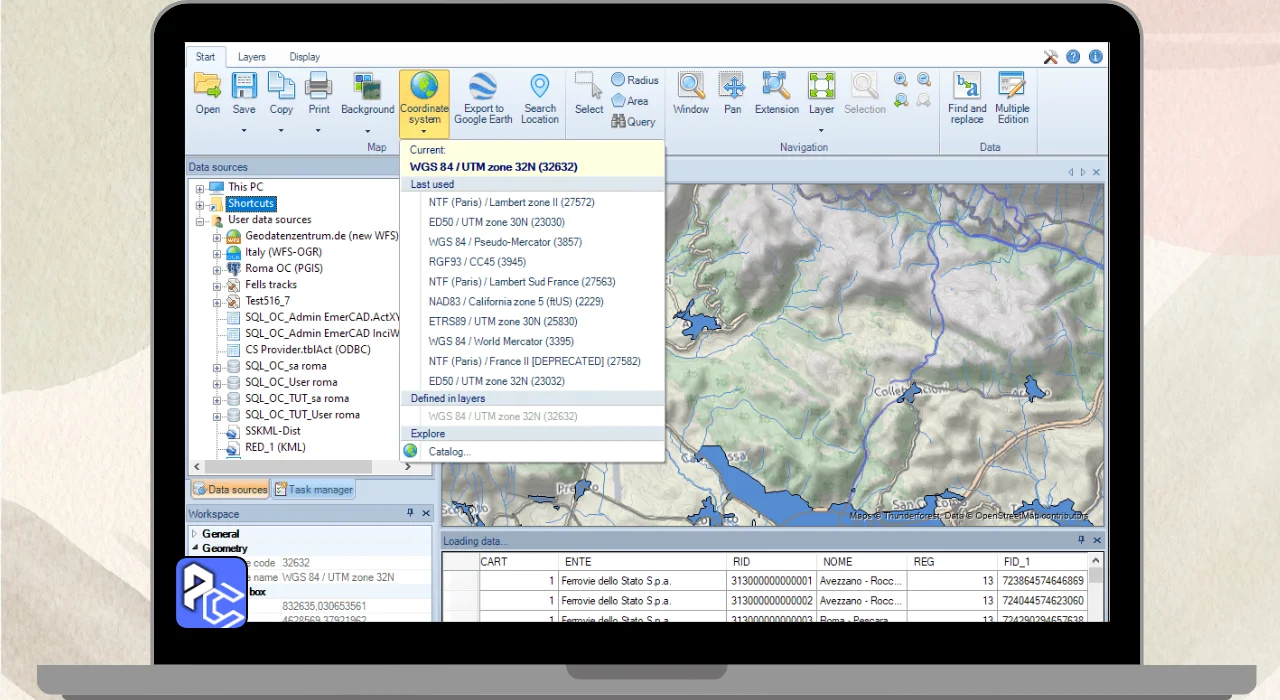The height and width of the screenshot is (700, 1280).
Task: Click Export to Google Earth icon
Action: (x=483, y=87)
